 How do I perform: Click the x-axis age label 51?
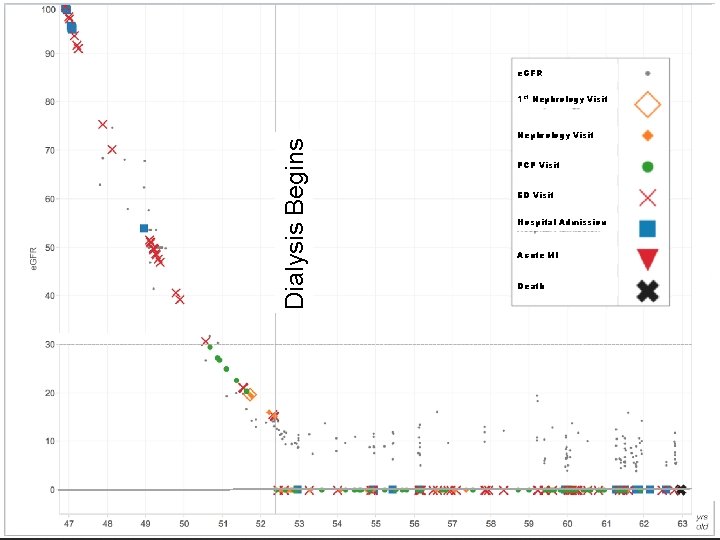pyautogui.click(x=222, y=524)
